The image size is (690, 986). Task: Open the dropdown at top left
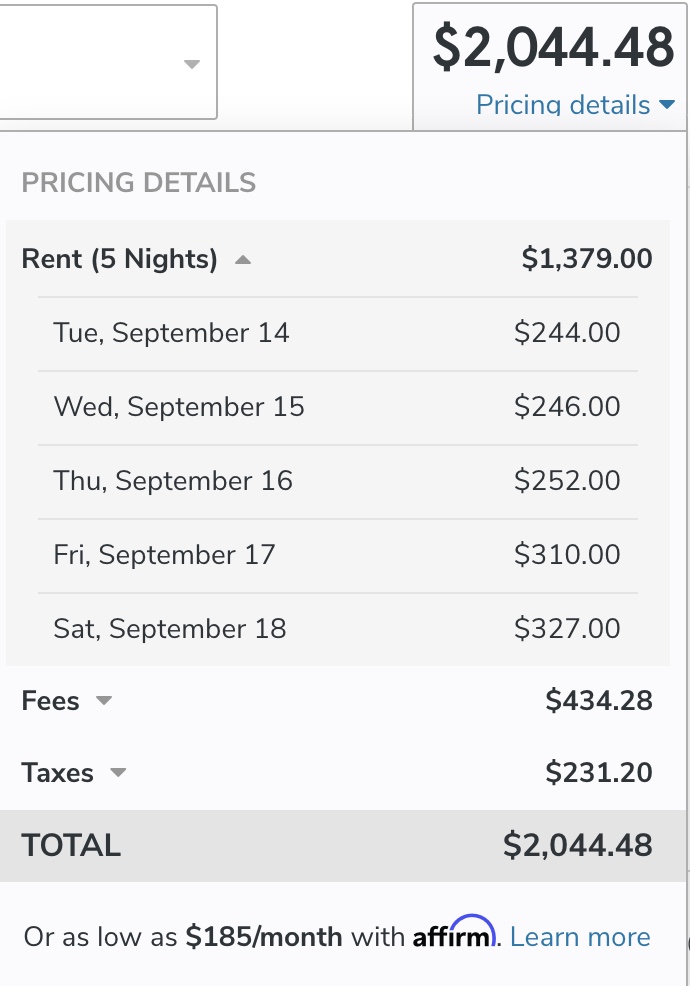[x=192, y=64]
